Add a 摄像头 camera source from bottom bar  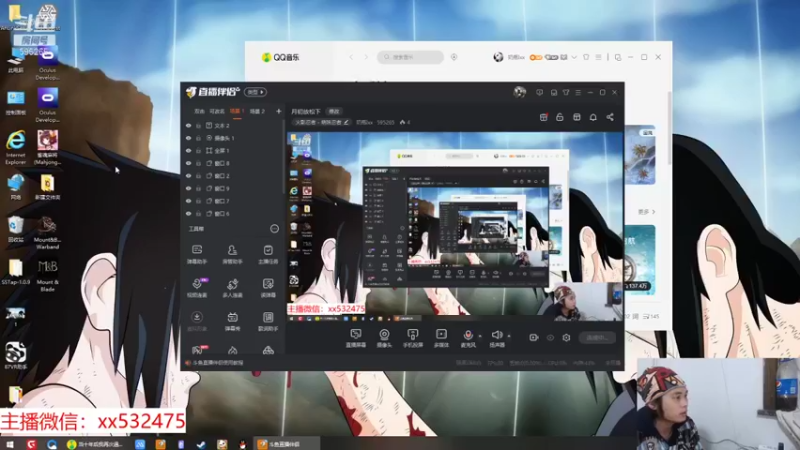click(384, 338)
